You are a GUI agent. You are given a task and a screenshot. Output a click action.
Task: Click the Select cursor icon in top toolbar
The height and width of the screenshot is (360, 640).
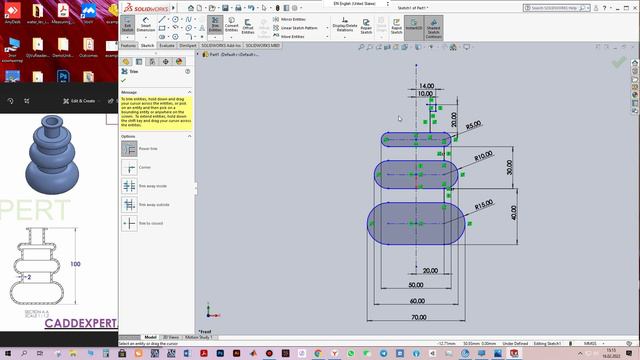tap(264, 8)
